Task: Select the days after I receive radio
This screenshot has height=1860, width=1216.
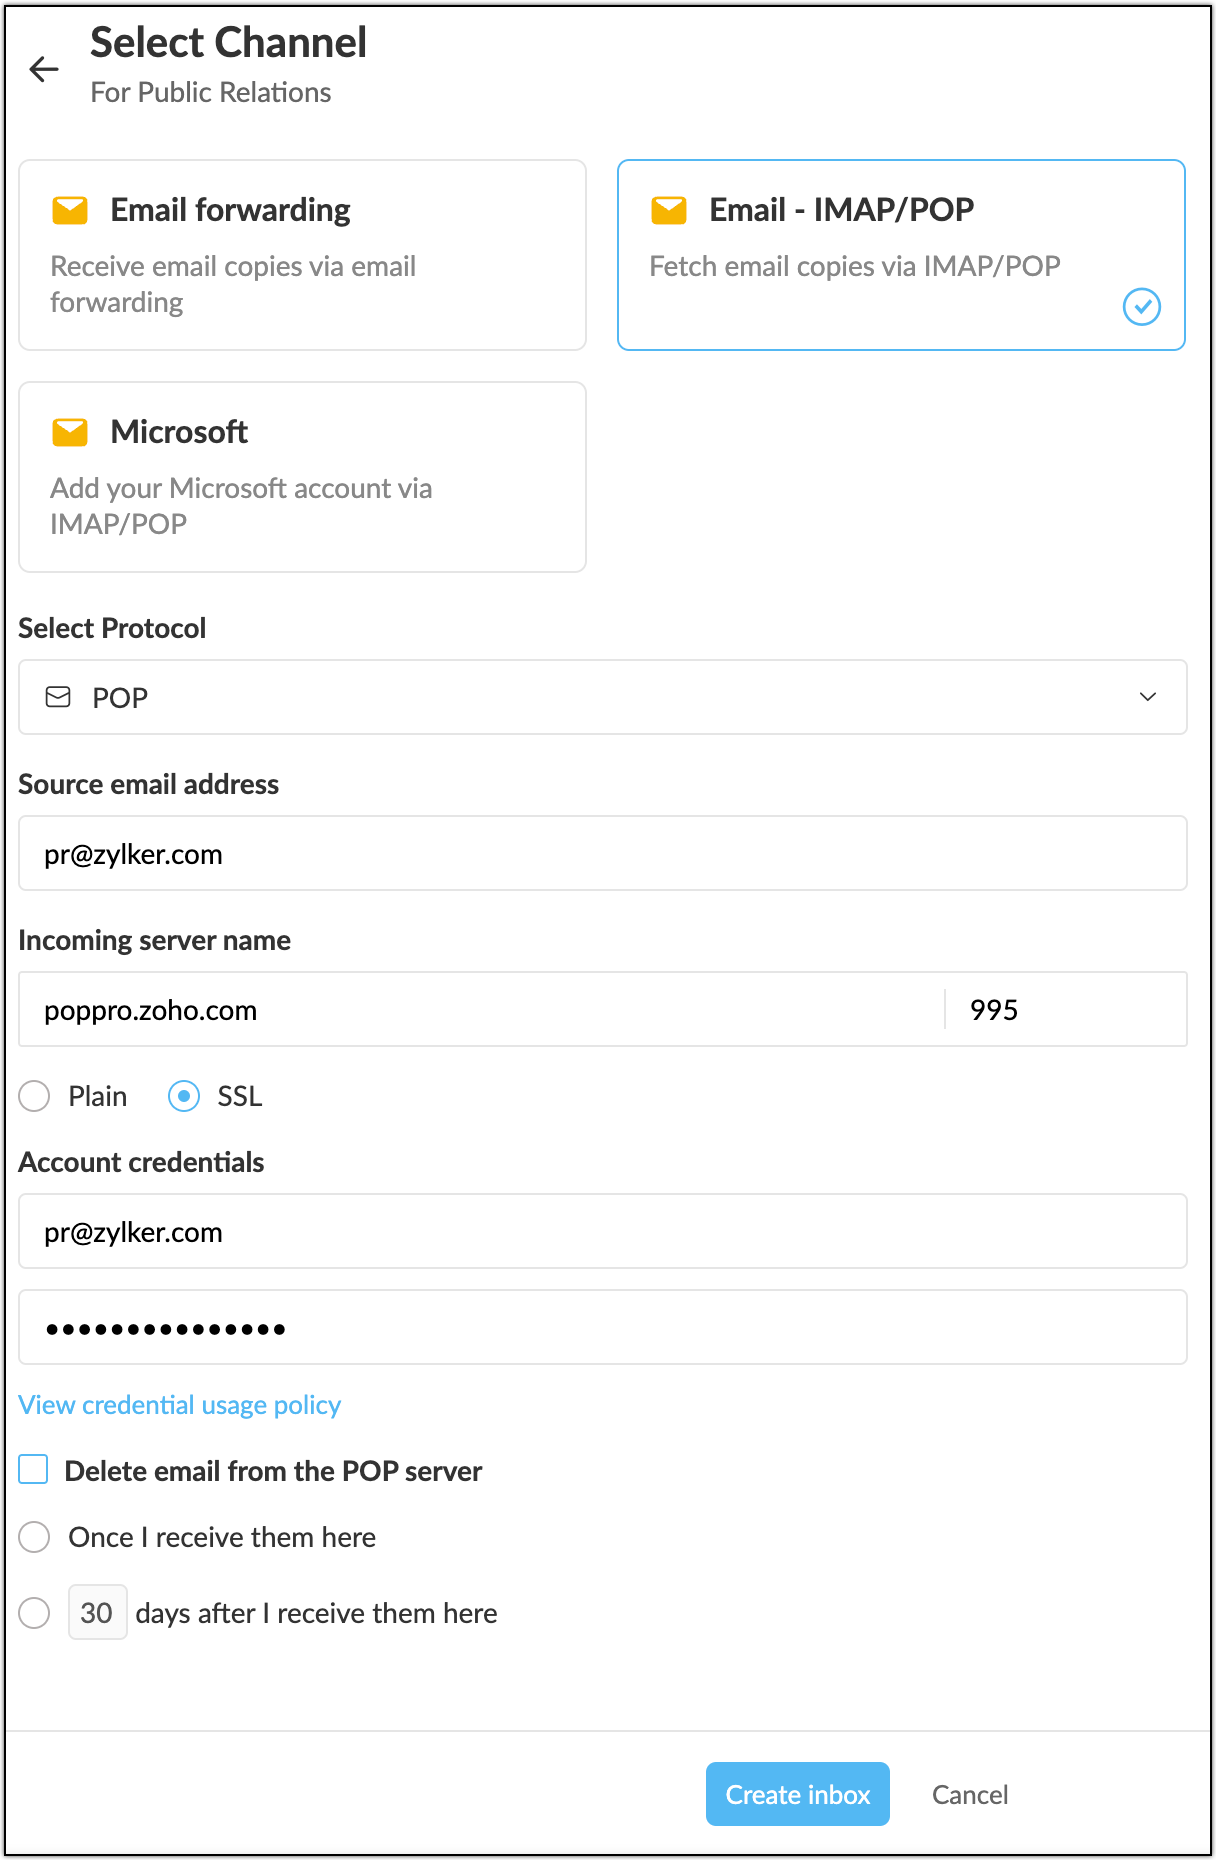Action: point(35,1612)
